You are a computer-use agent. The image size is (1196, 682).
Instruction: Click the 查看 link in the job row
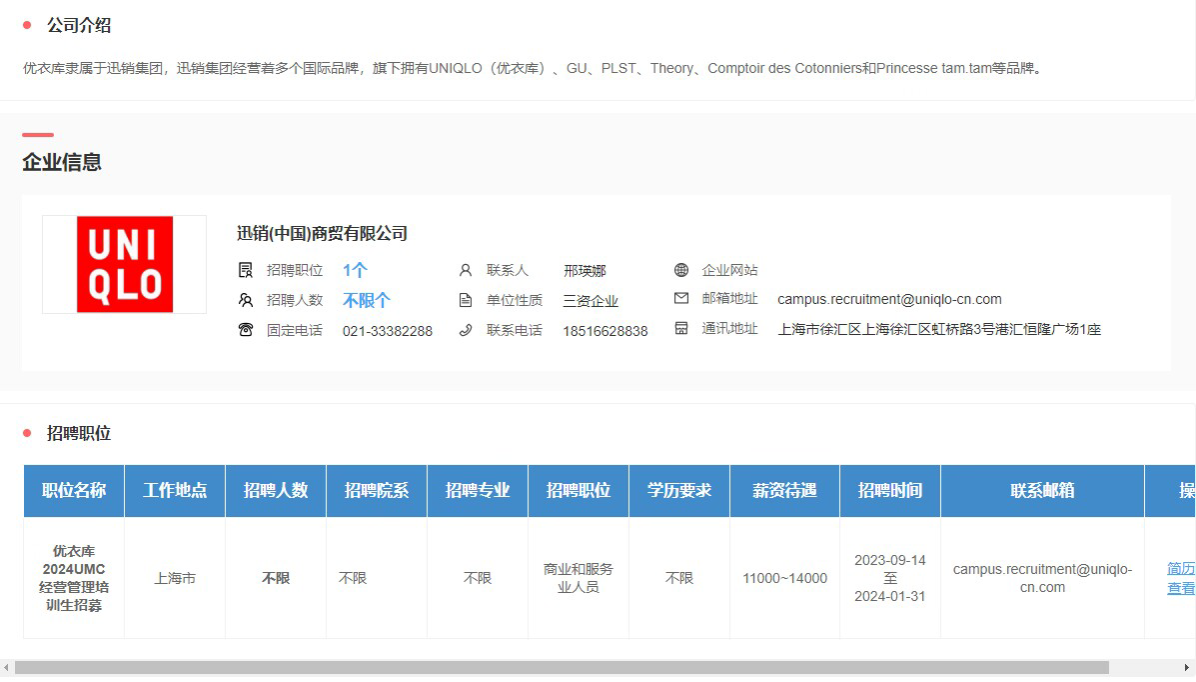[x=1181, y=588]
